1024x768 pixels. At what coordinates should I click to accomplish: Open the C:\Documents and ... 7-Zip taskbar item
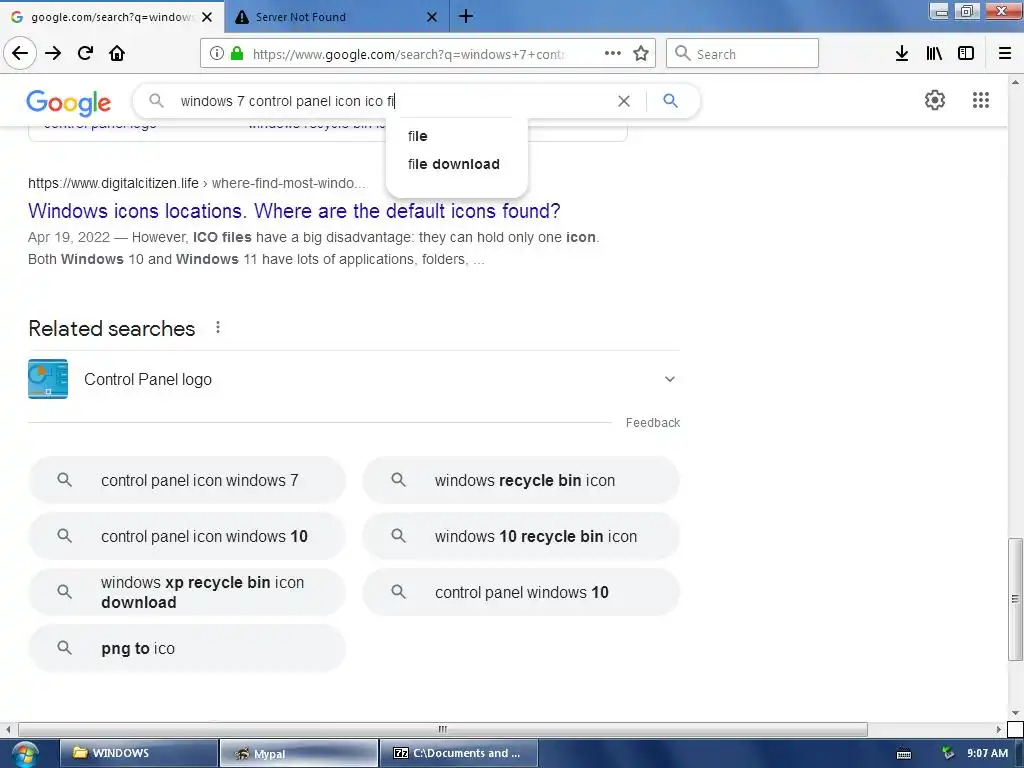(459, 753)
